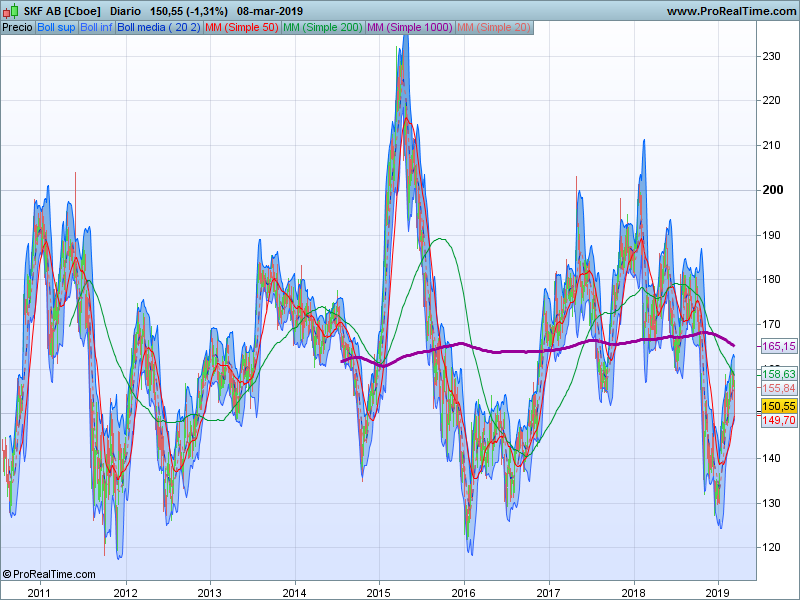Open the www.ProRealTime.com link
Screen dimensions: 800x600
[731, 11]
